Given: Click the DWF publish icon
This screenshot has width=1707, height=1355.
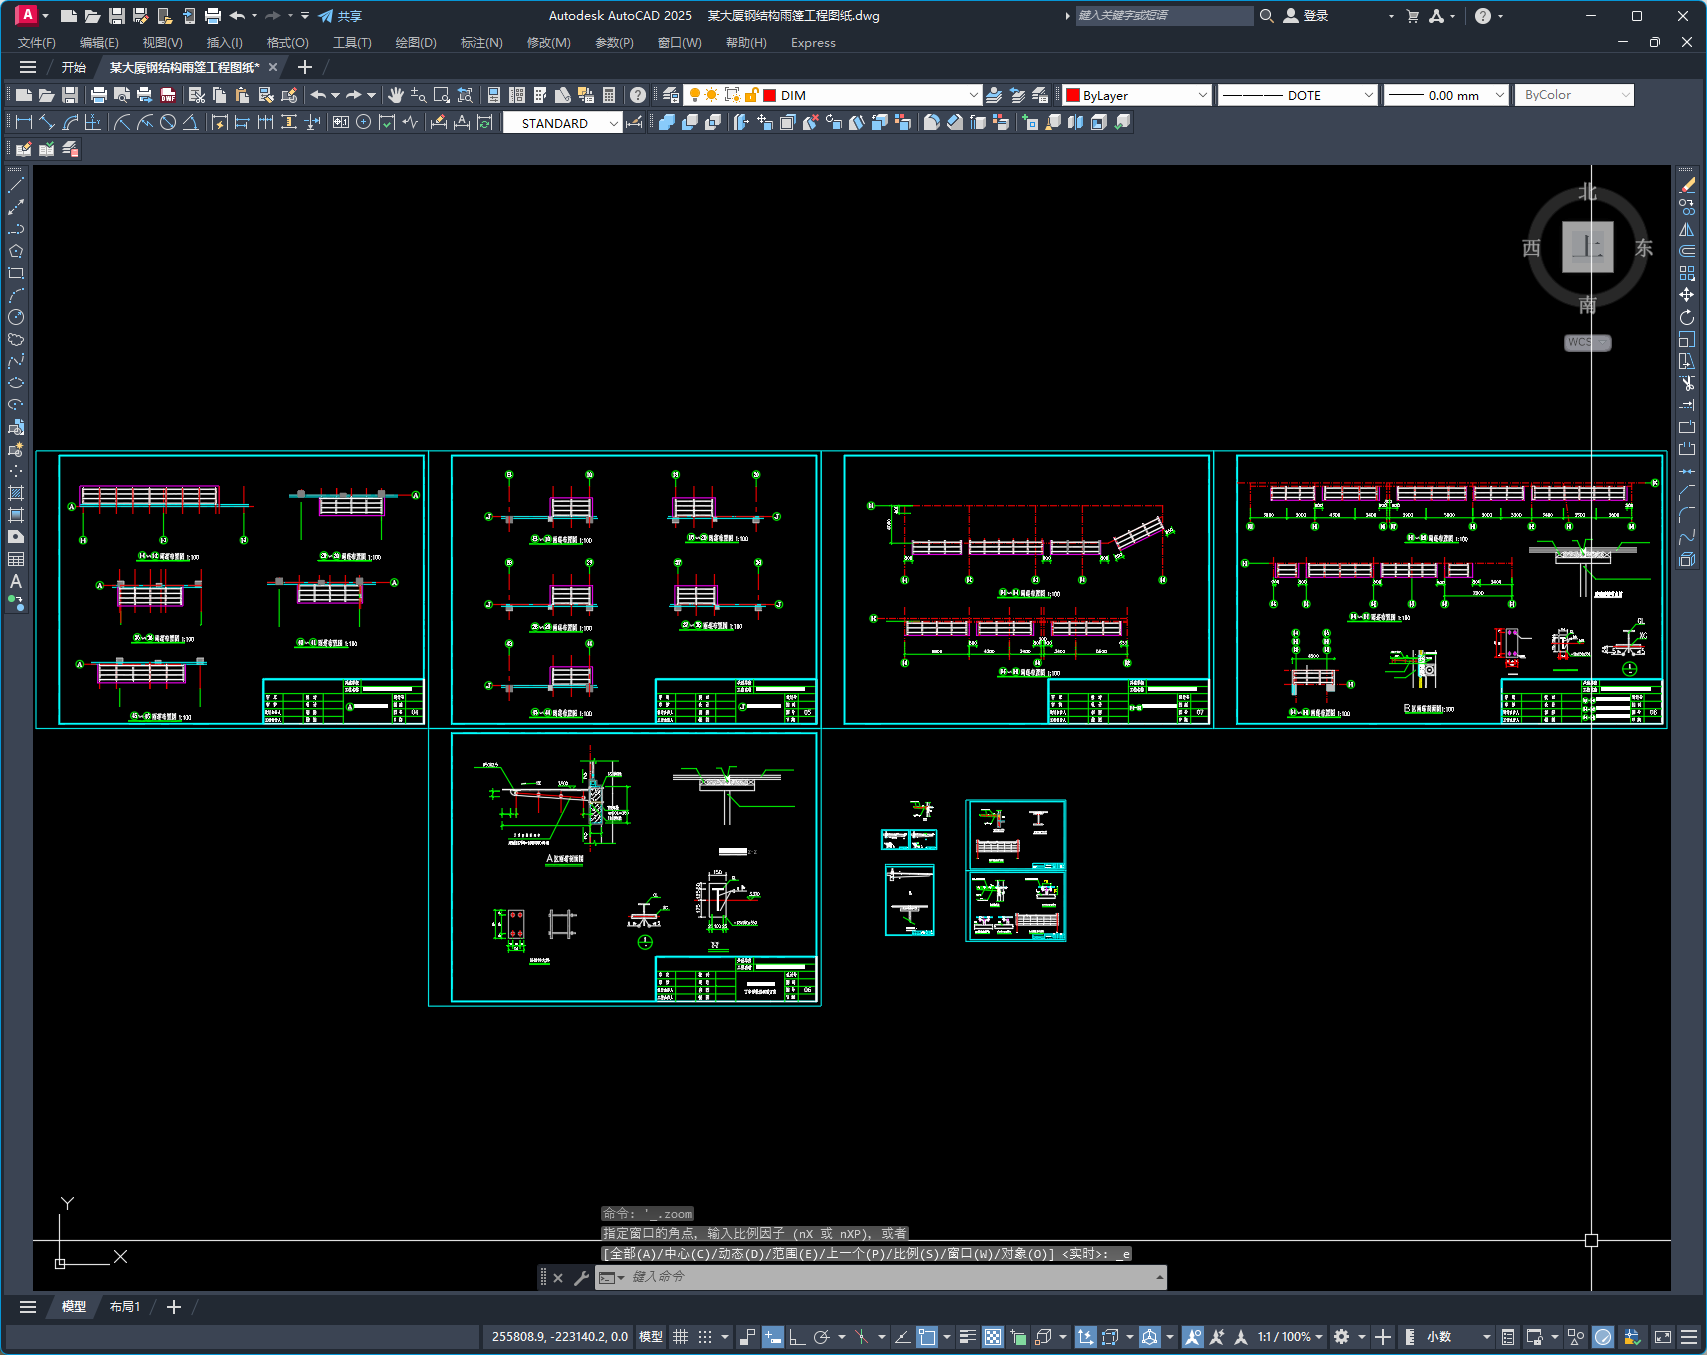Looking at the screenshot, I should [168, 95].
